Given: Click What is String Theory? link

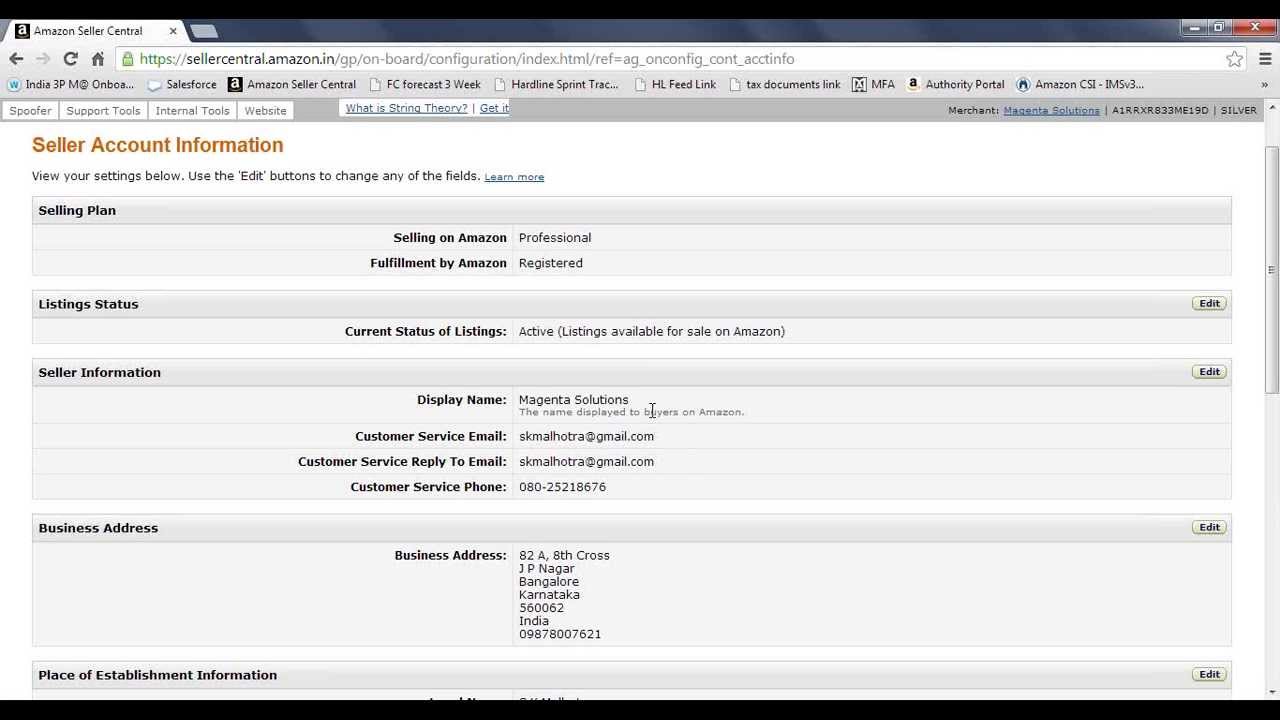Looking at the screenshot, I should coord(406,108).
